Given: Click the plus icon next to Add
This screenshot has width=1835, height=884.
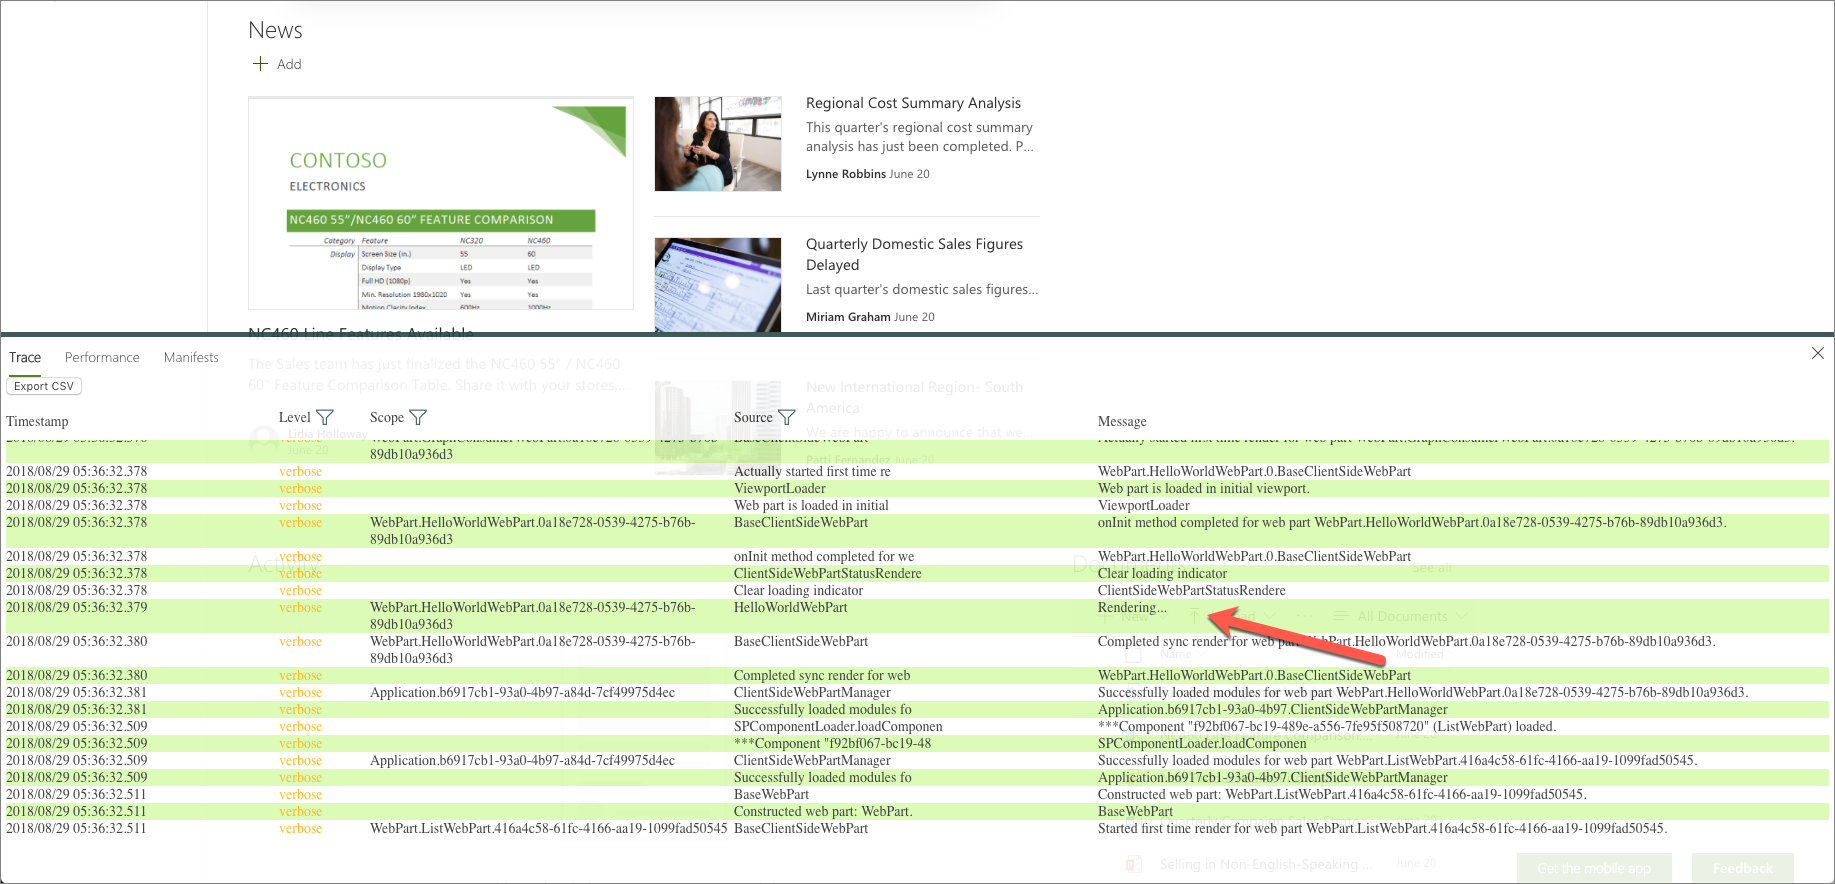Looking at the screenshot, I should [x=260, y=64].
